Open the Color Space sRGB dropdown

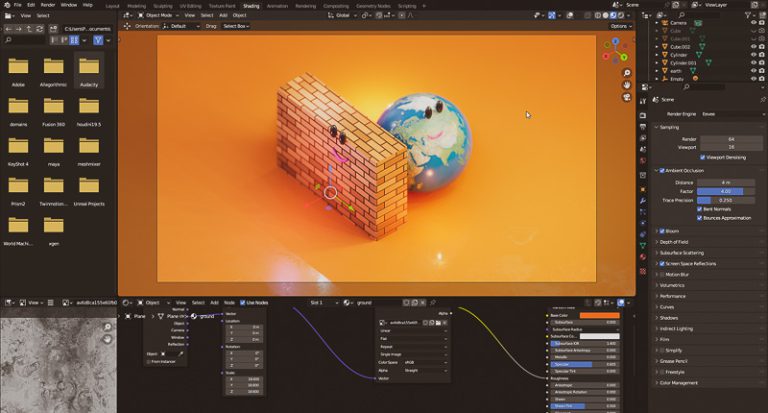coord(425,363)
